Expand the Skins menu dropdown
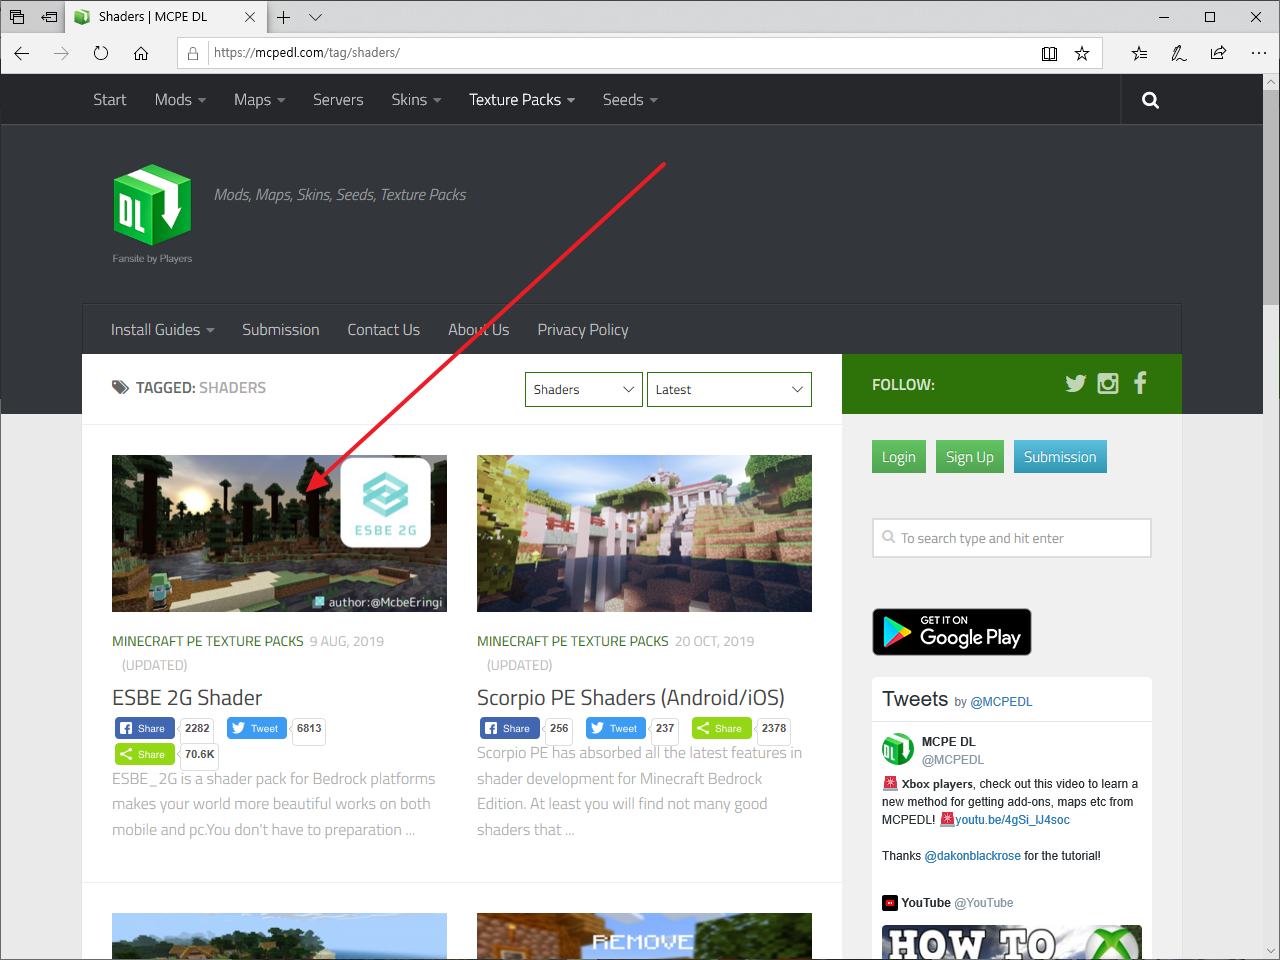The height and width of the screenshot is (960, 1280). point(416,100)
